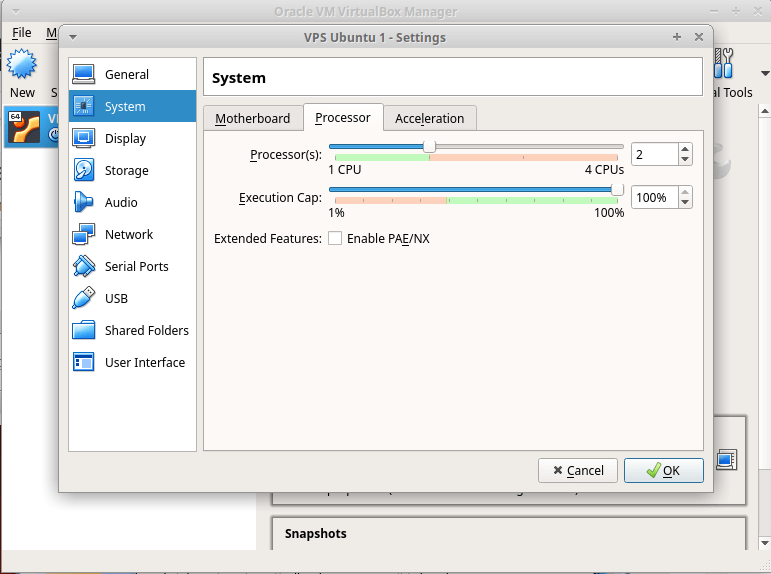Increase execution cap spinner up arrow
771x574 pixels.
coord(685,192)
